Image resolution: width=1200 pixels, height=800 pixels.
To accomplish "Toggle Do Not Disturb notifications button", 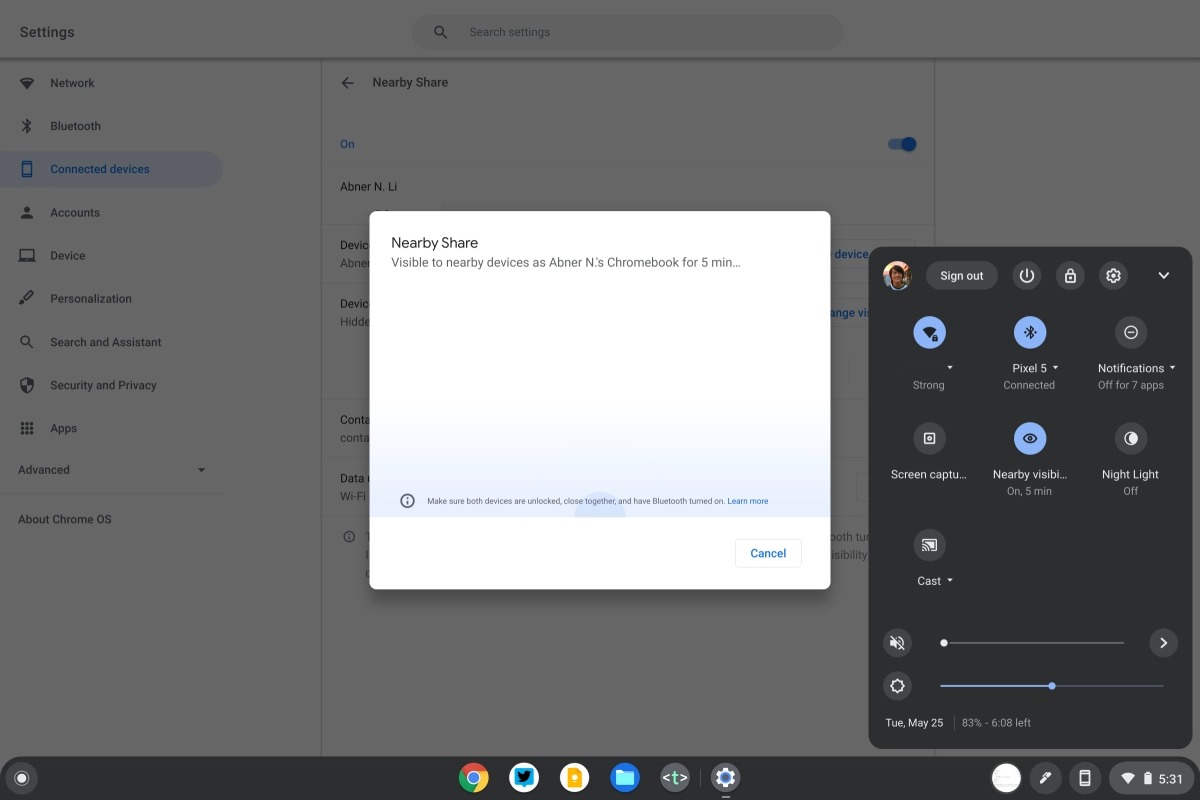I will pos(1131,332).
